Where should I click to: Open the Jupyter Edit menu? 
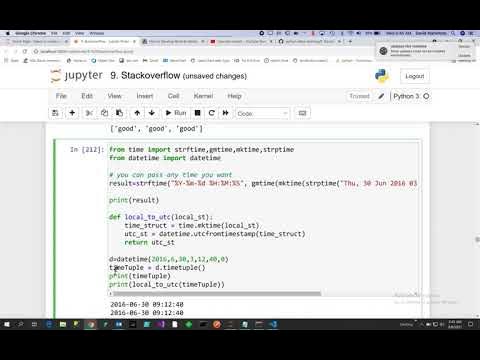(87, 96)
